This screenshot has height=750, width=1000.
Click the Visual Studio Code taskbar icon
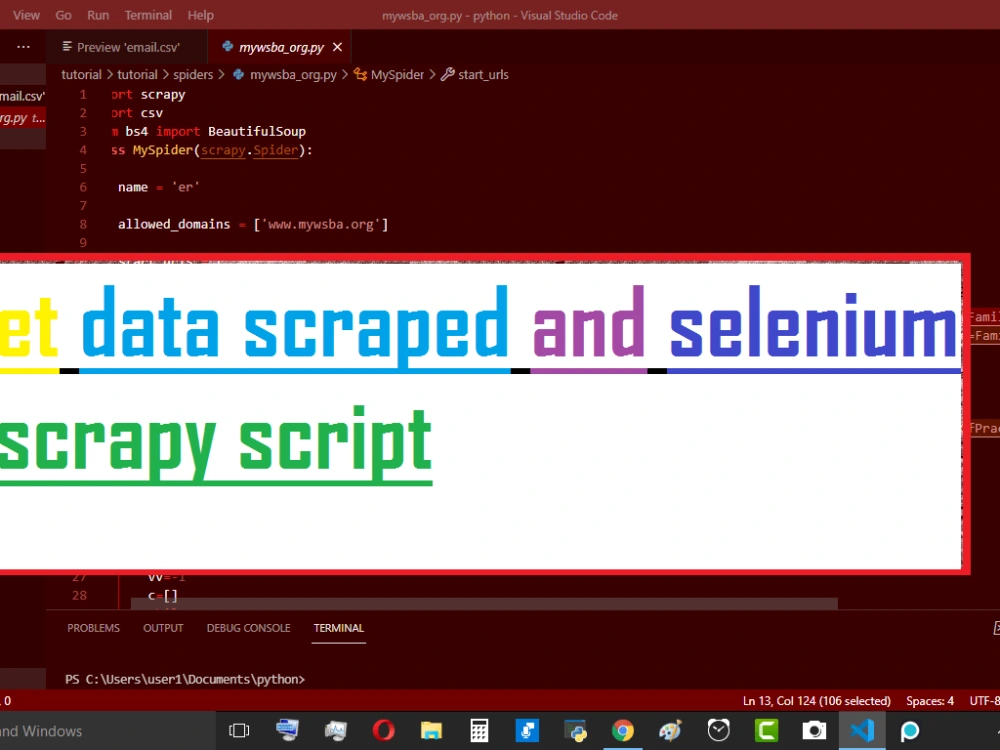pyautogui.click(x=862, y=730)
